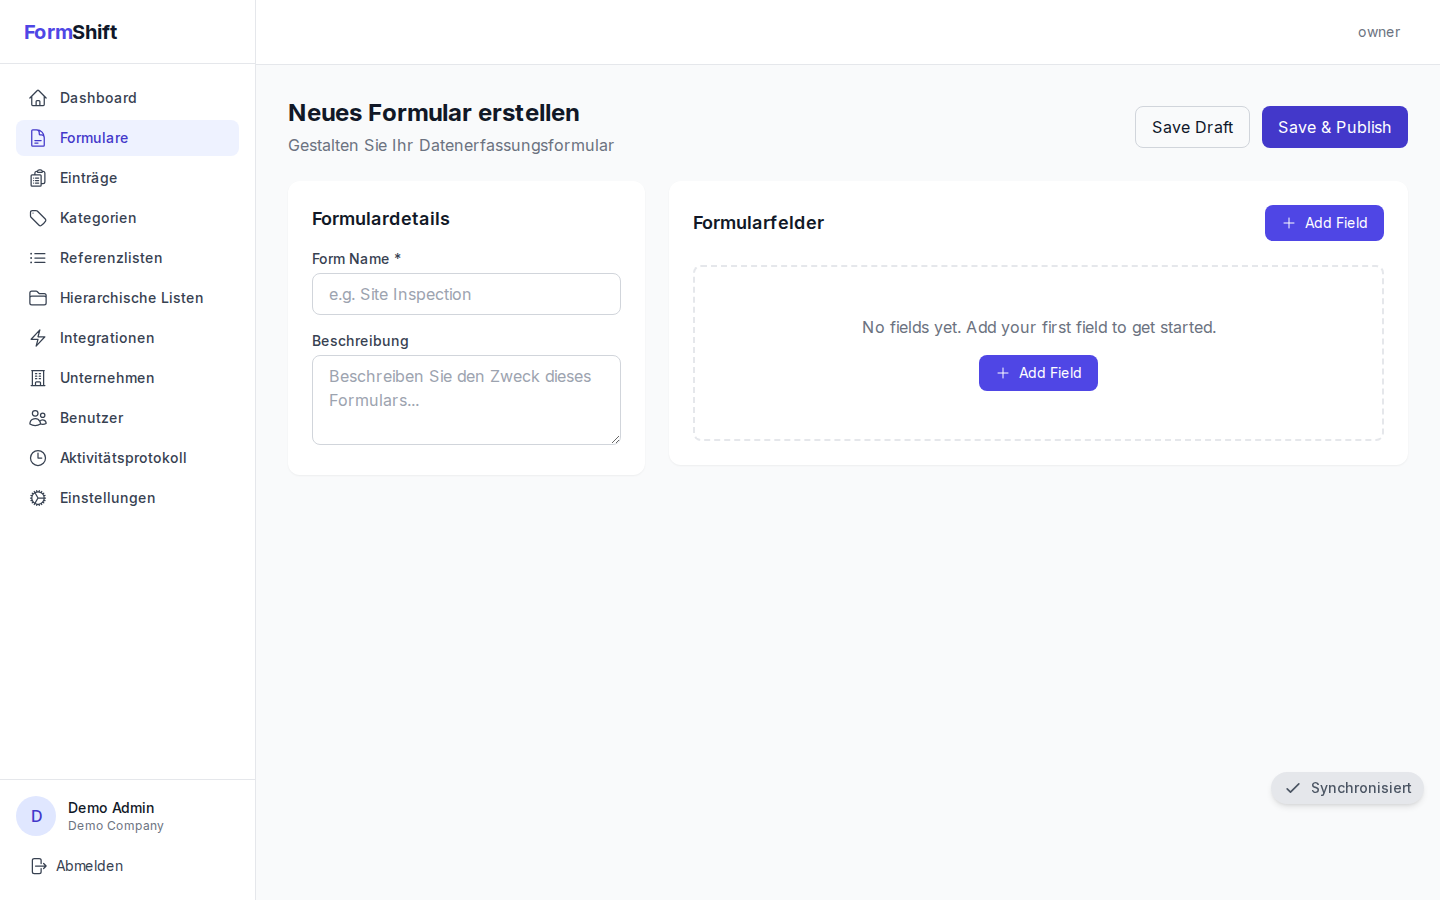The image size is (1440, 900).
Task: Click the Beschreibung text area
Action: point(466,399)
